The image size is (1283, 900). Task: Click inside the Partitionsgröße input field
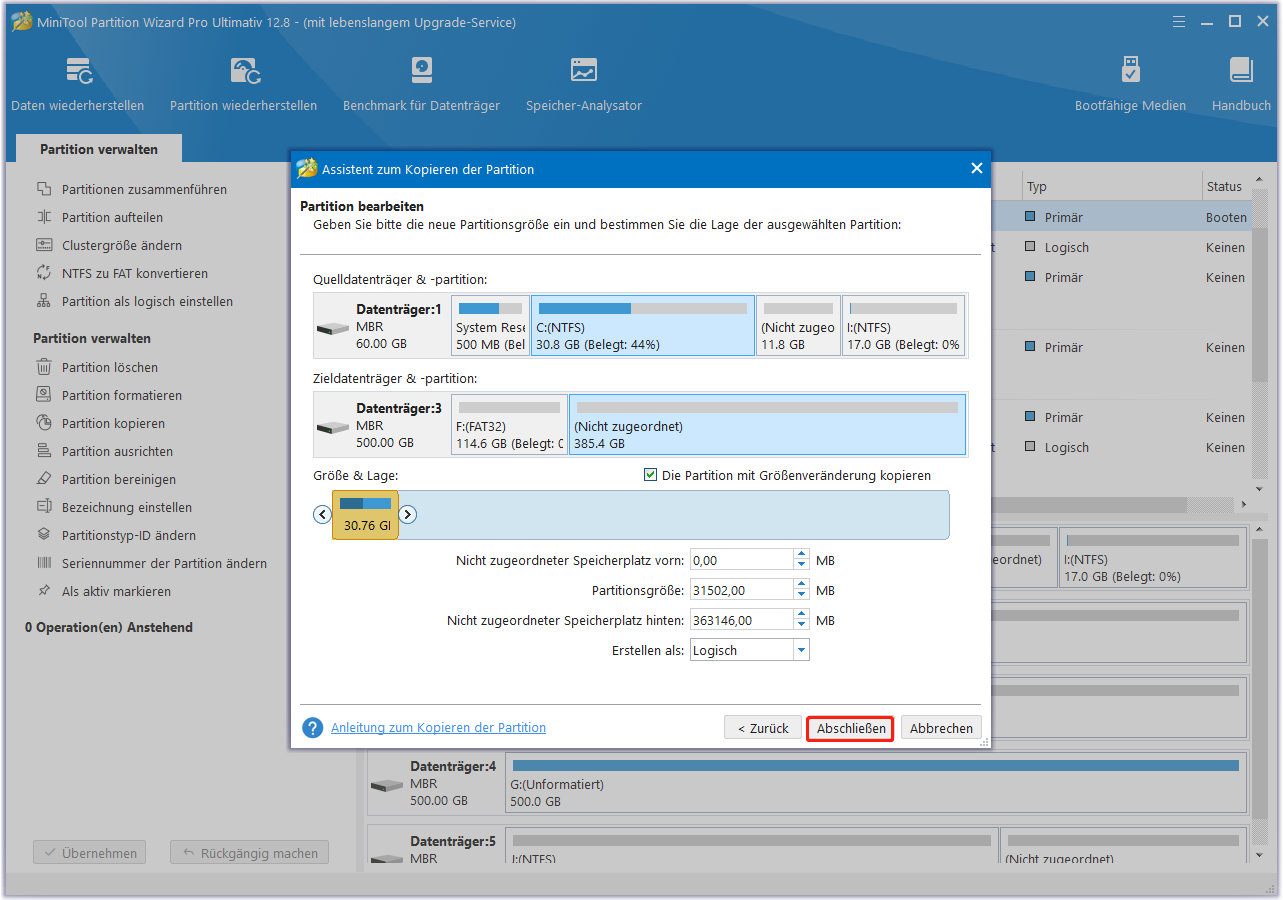pos(742,590)
